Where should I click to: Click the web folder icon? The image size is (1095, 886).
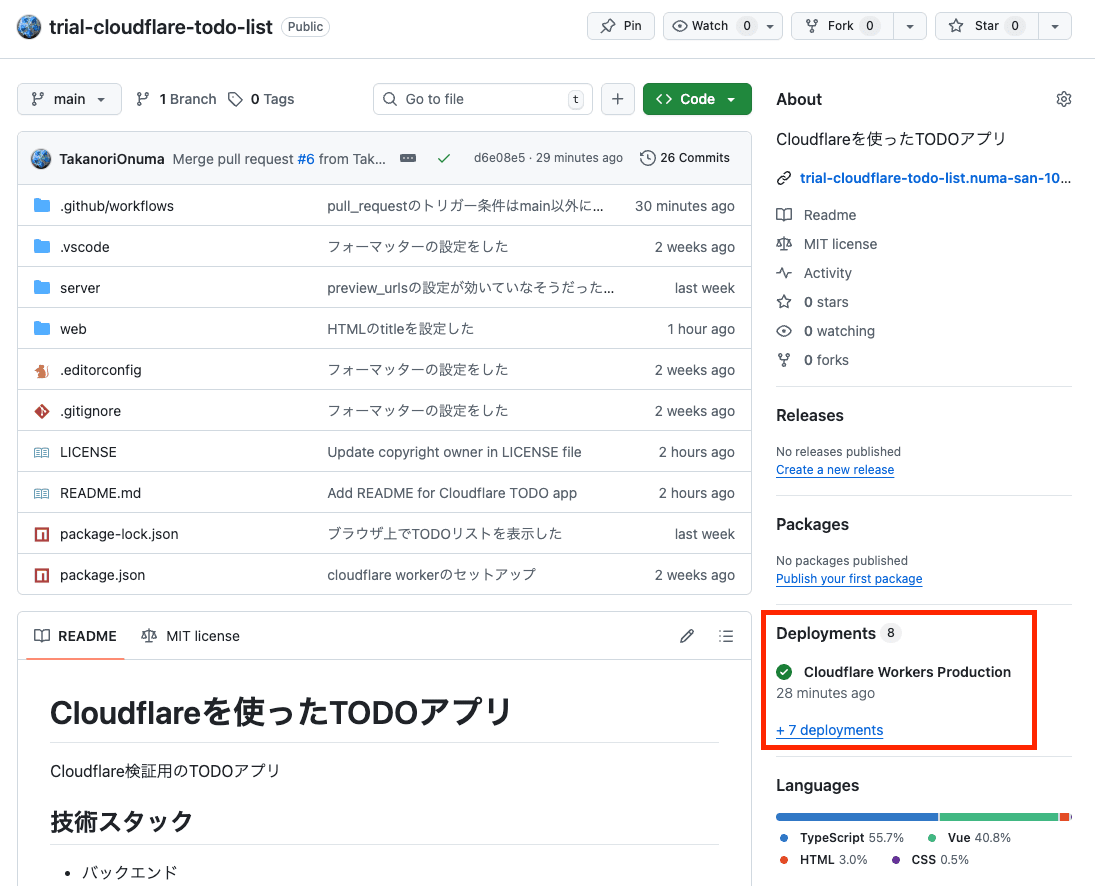42,329
